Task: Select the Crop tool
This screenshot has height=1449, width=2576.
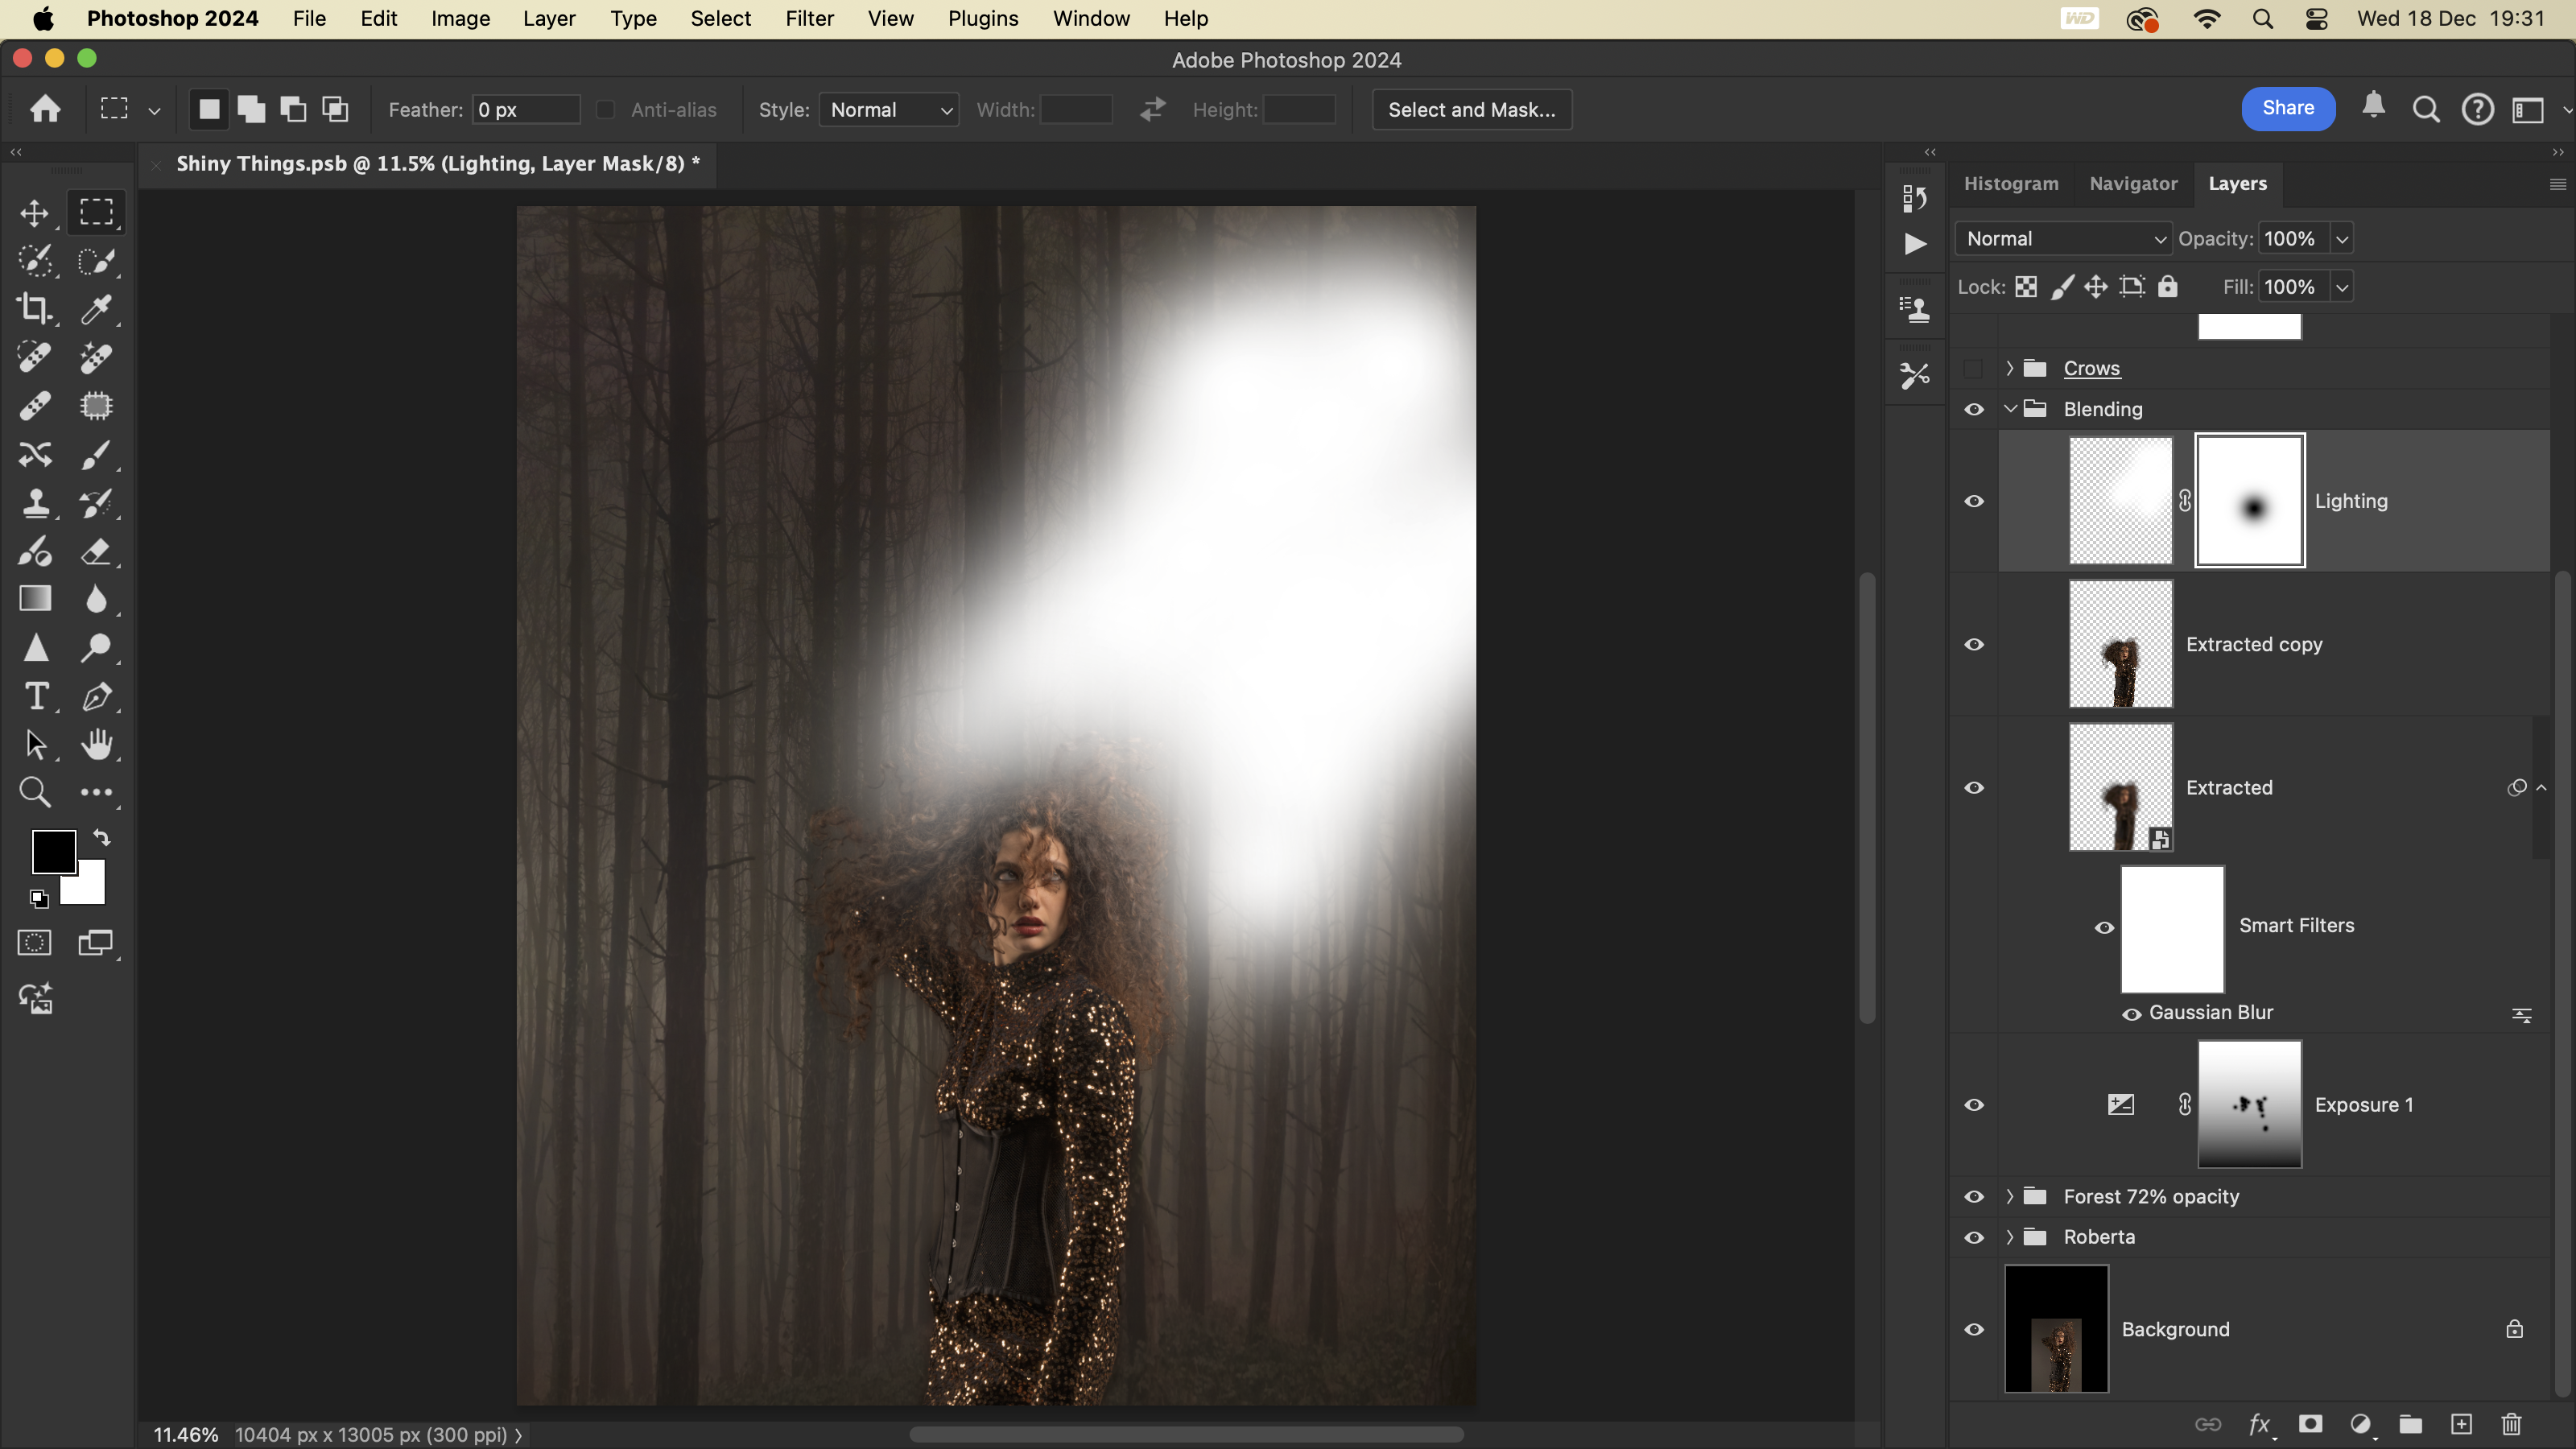Action: (x=35, y=309)
